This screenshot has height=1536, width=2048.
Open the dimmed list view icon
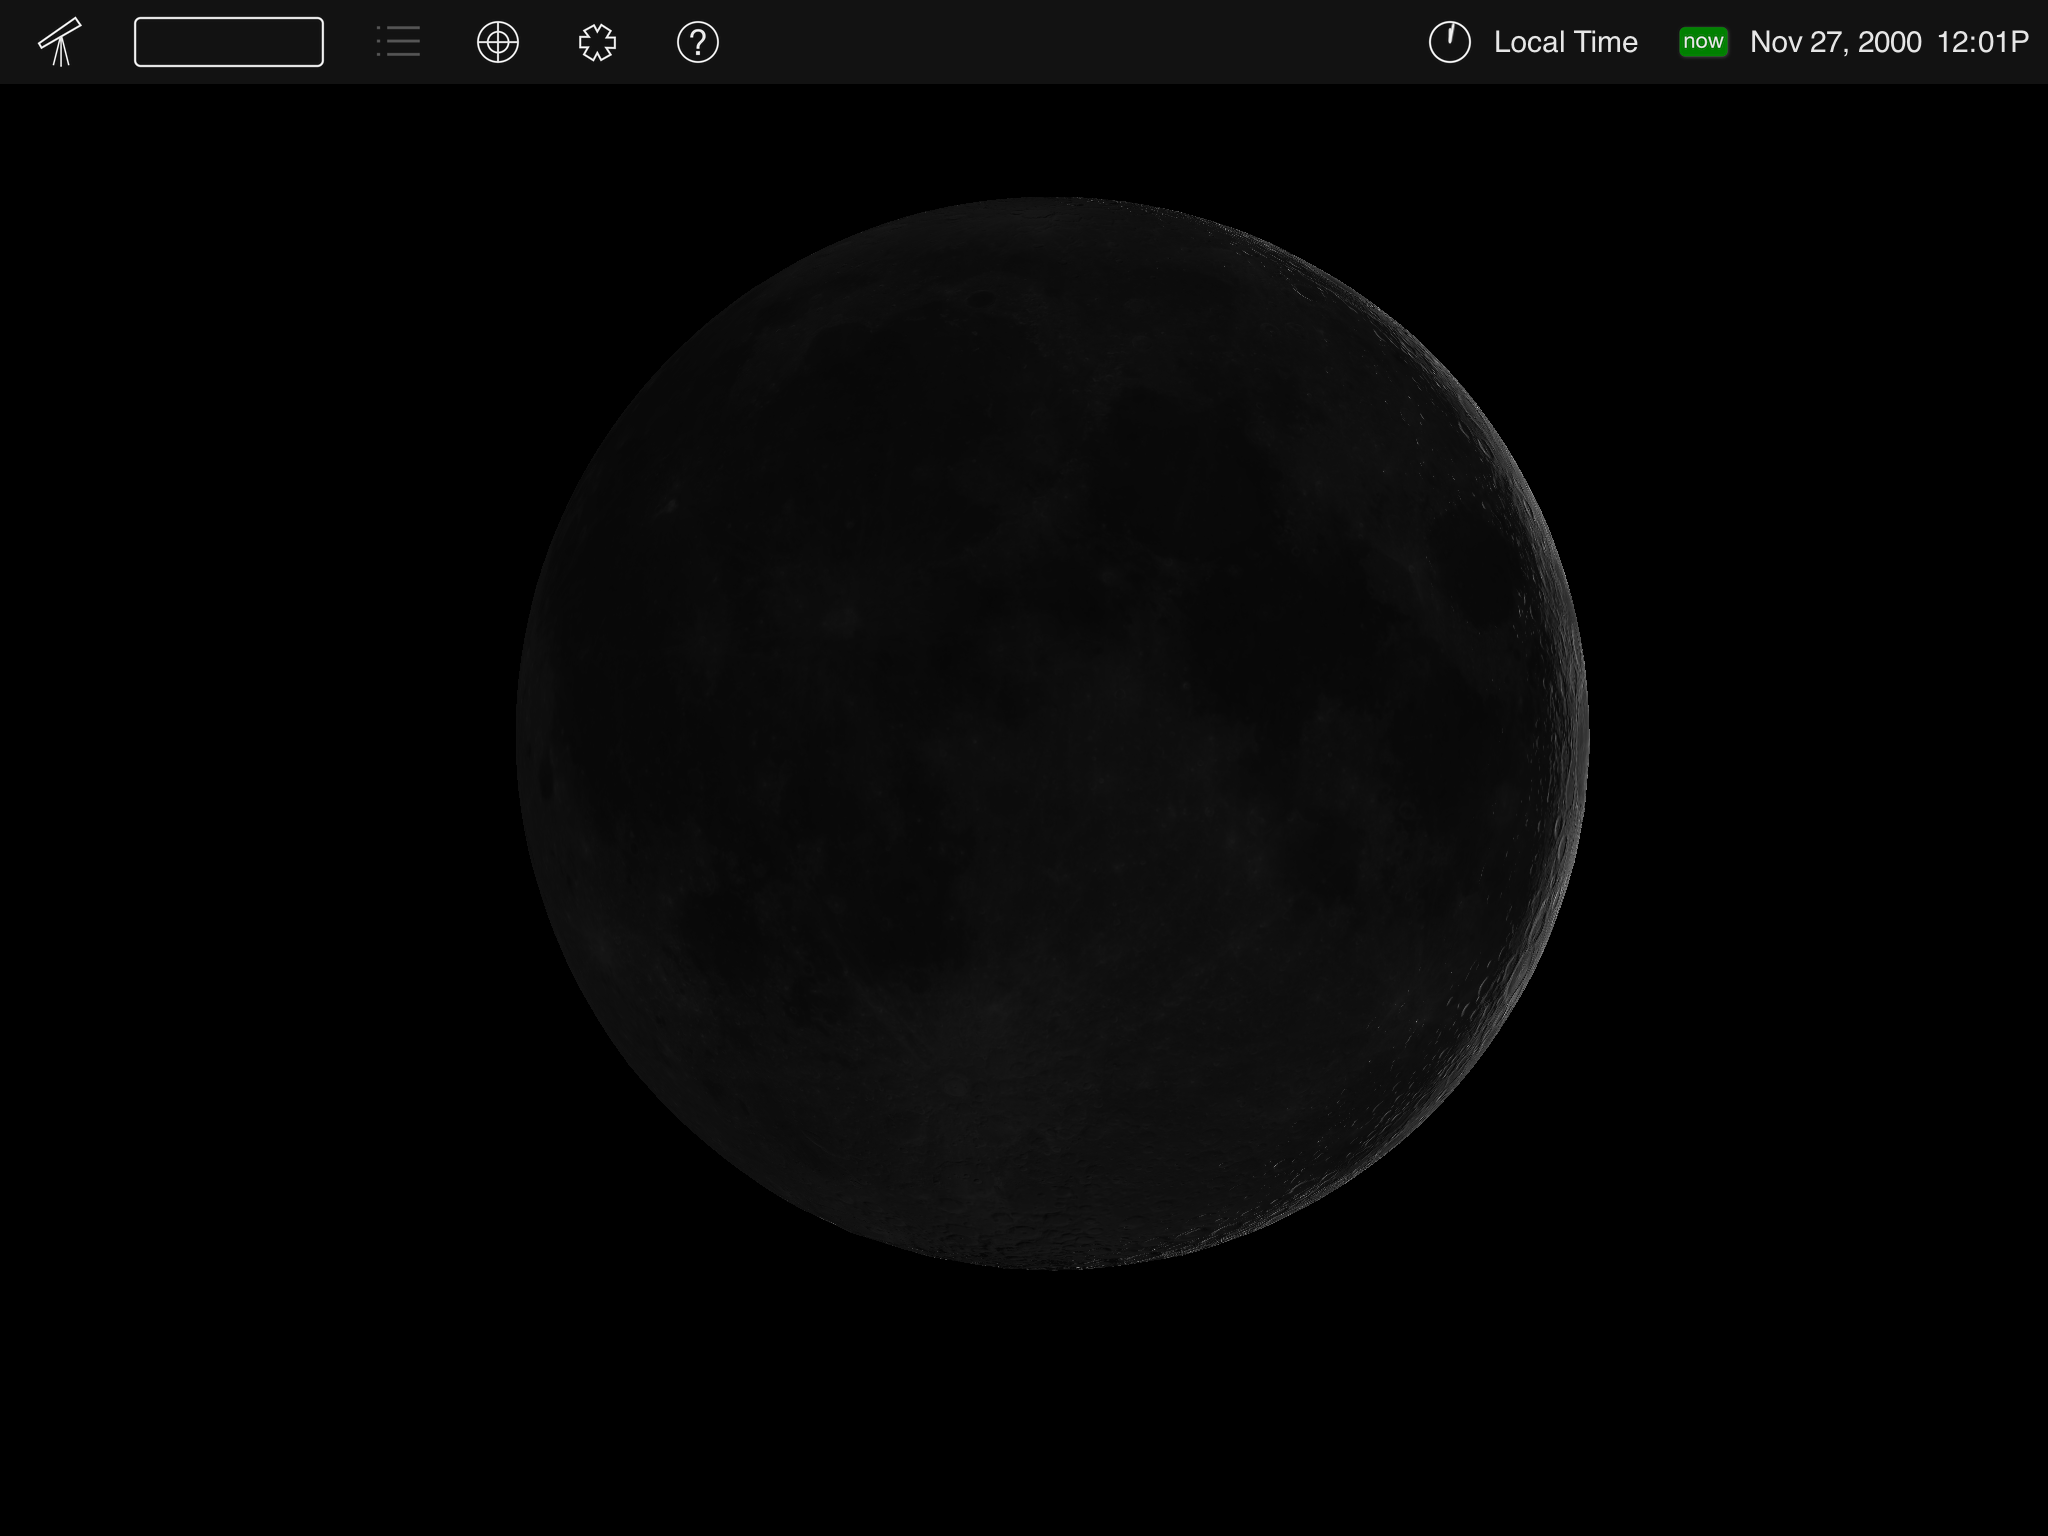pos(398,42)
